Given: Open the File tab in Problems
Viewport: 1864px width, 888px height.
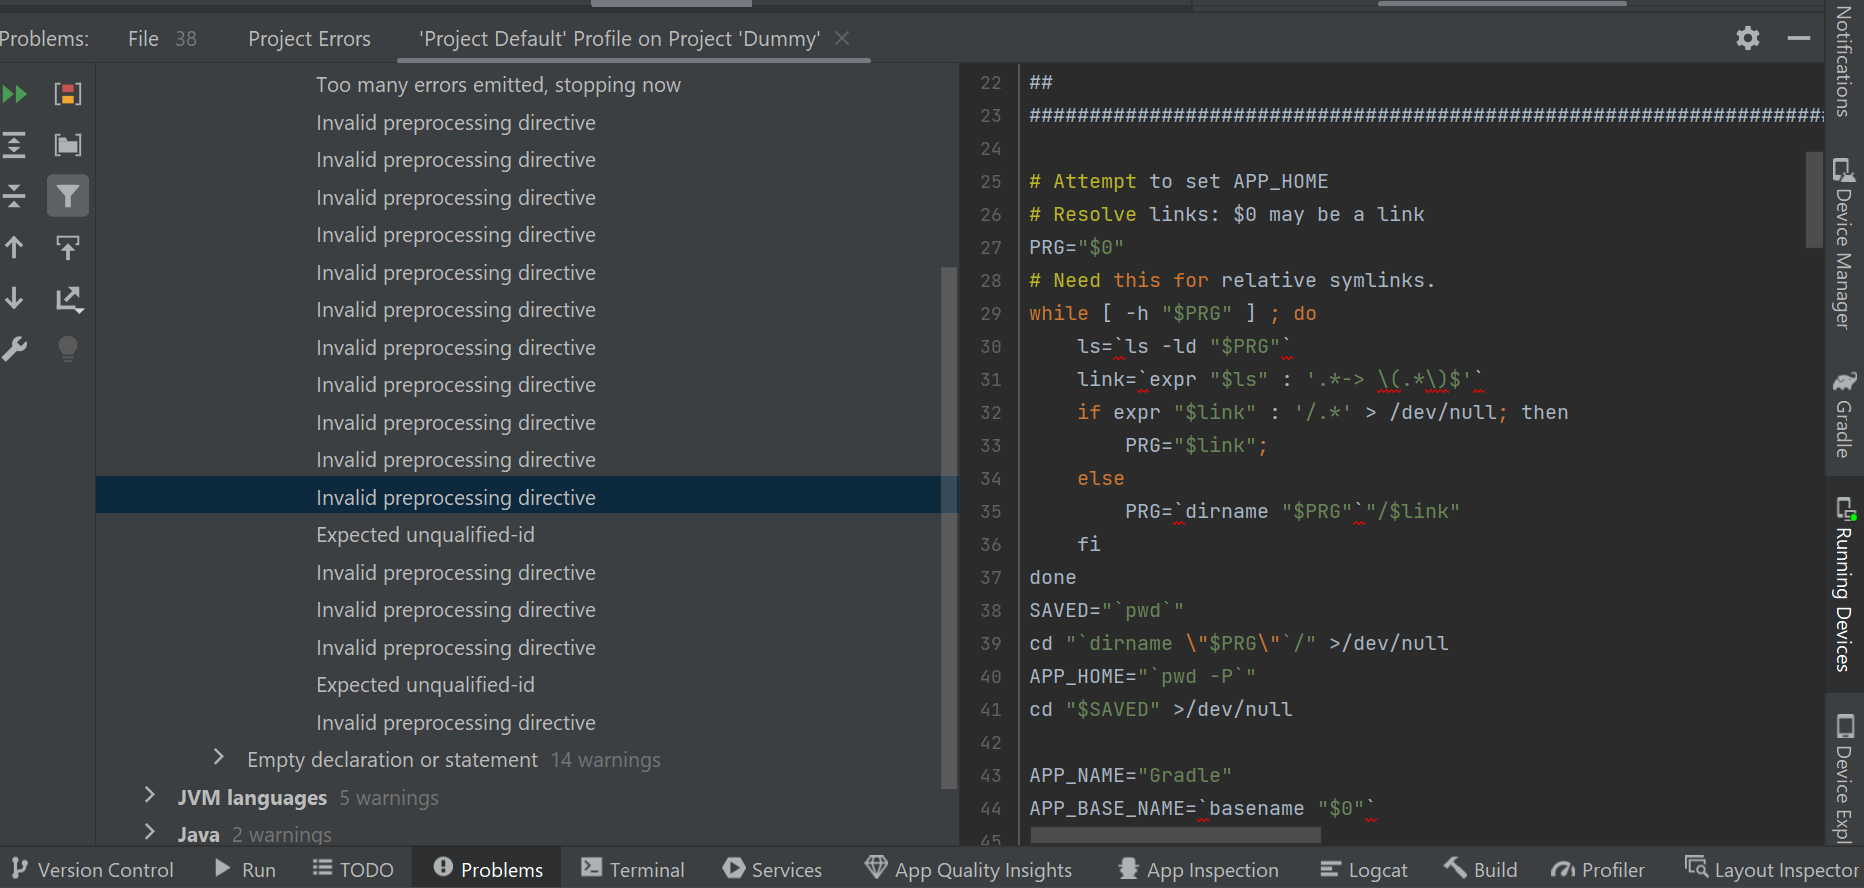Looking at the screenshot, I should (x=143, y=39).
